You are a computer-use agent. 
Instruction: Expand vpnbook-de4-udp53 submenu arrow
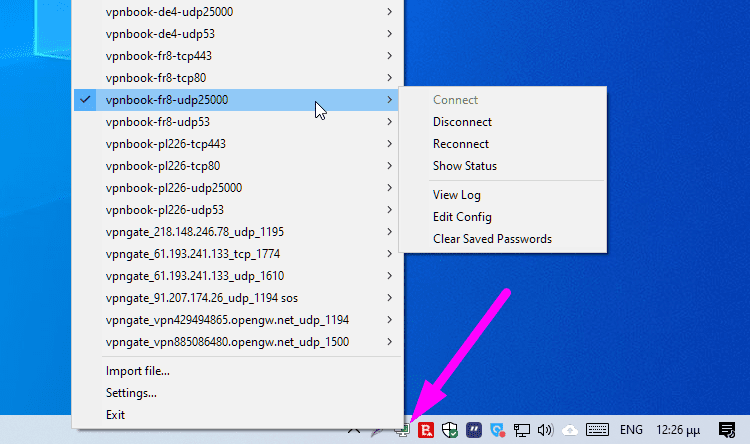(x=389, y=33)
